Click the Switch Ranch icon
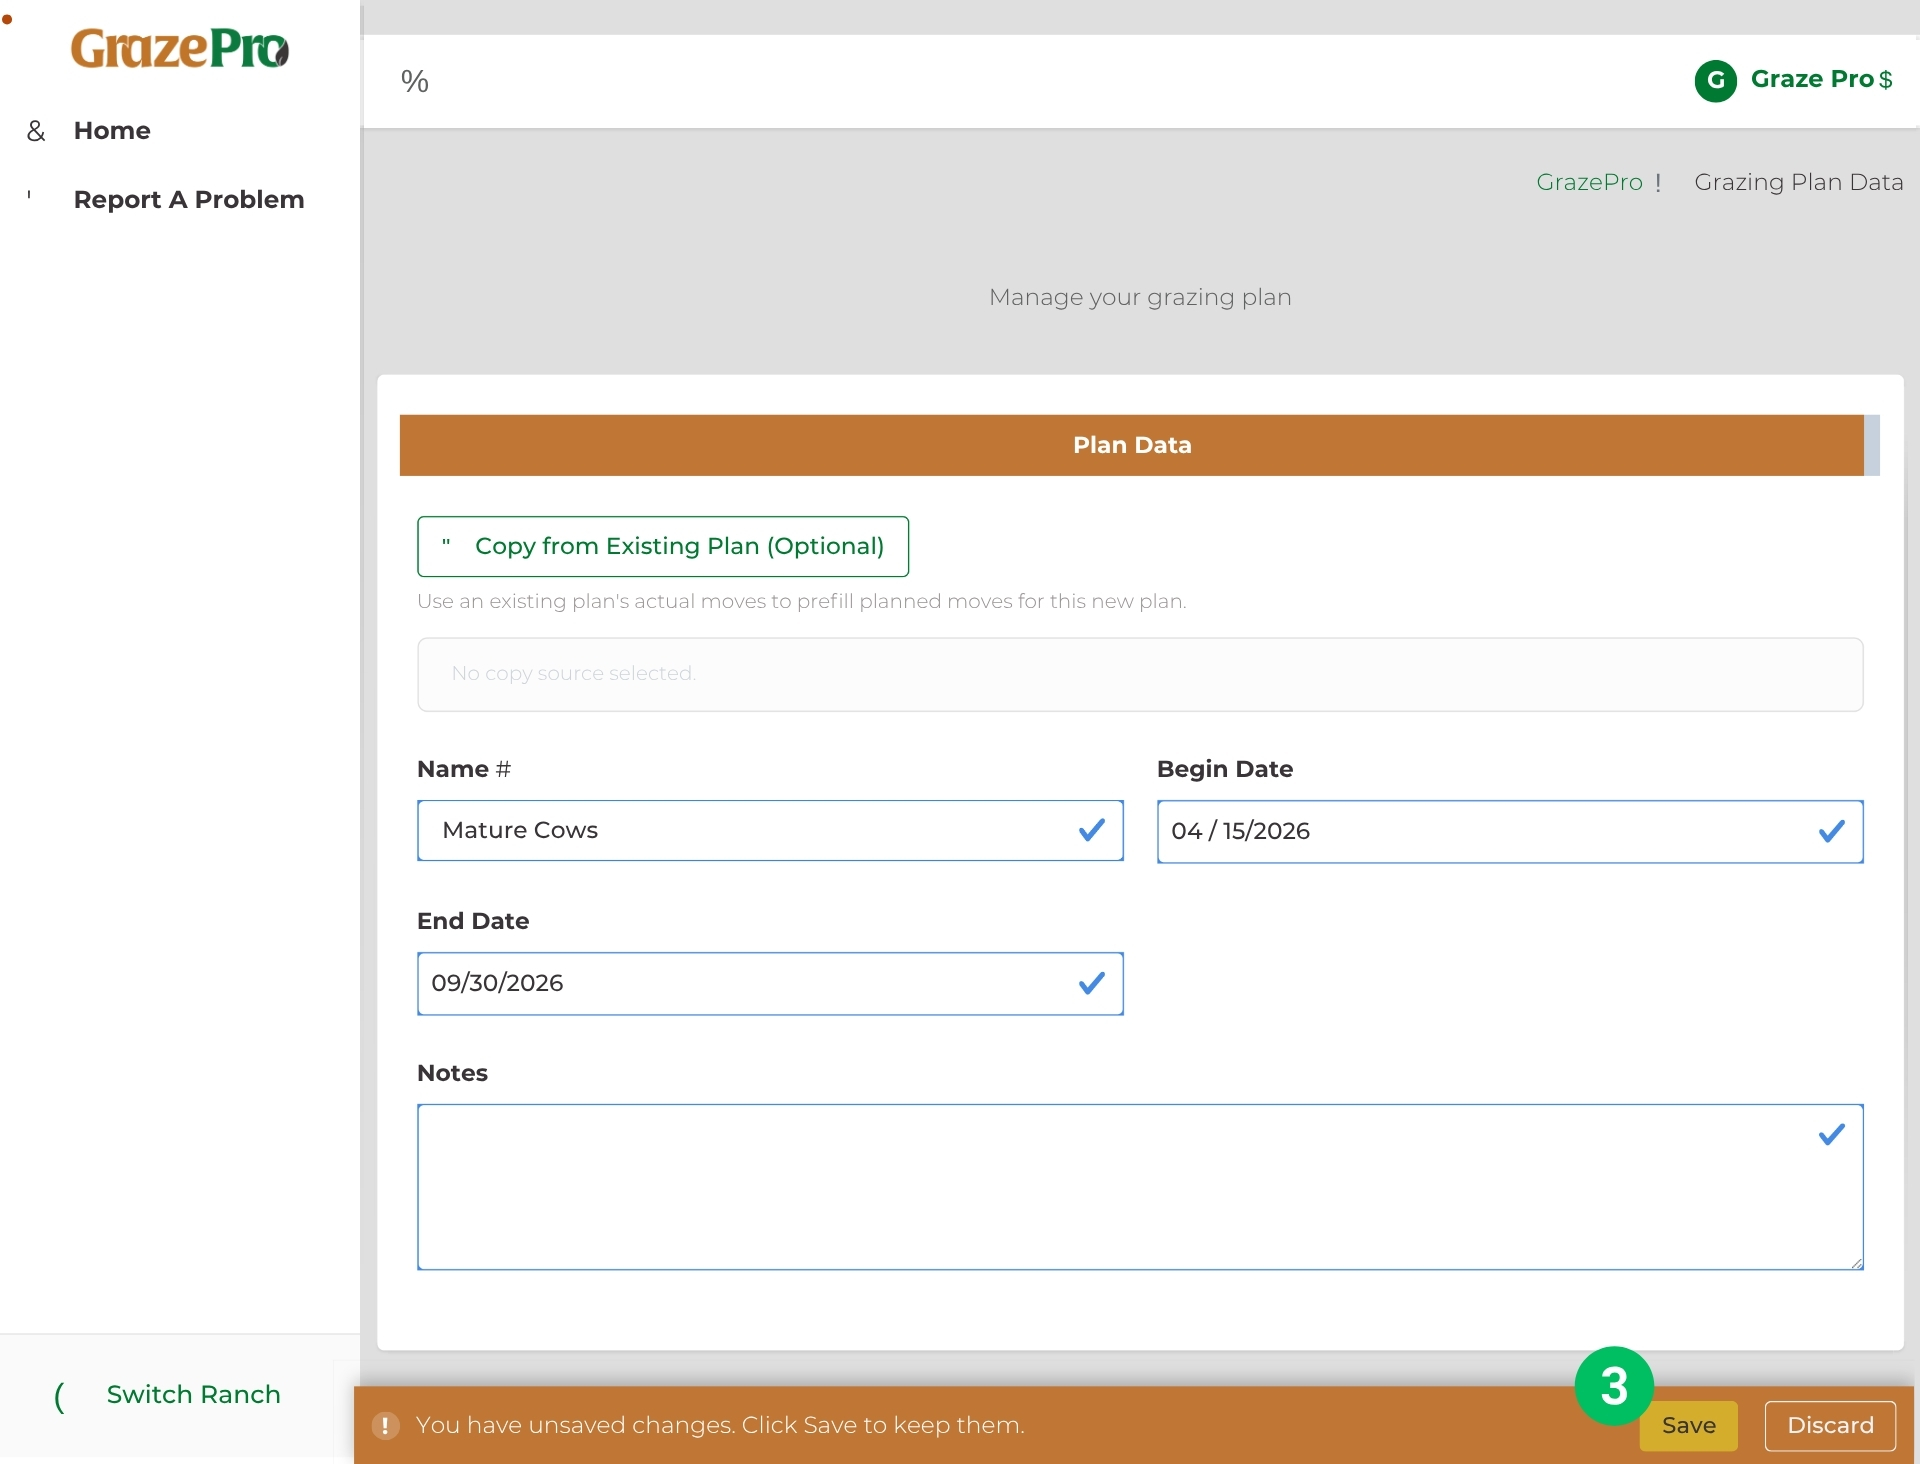This screenshot has width=1920, height=1464. [x=59, y=1396]
